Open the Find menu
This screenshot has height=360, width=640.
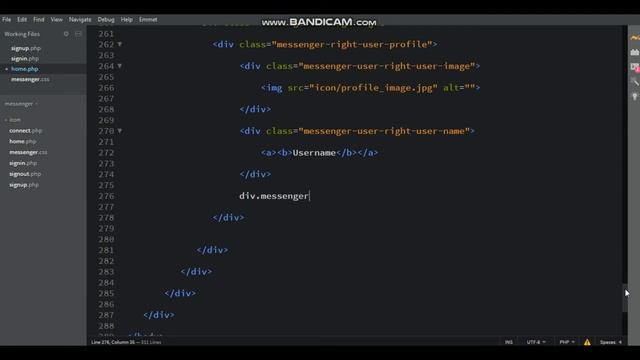39,20
